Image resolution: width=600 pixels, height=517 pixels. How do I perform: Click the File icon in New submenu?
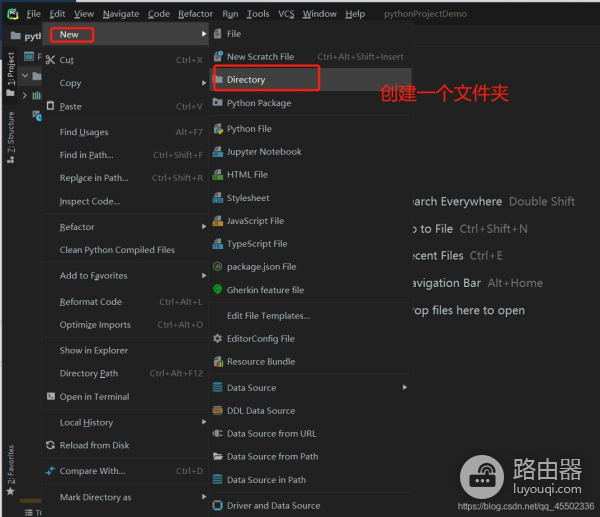(x=217, y=34)
